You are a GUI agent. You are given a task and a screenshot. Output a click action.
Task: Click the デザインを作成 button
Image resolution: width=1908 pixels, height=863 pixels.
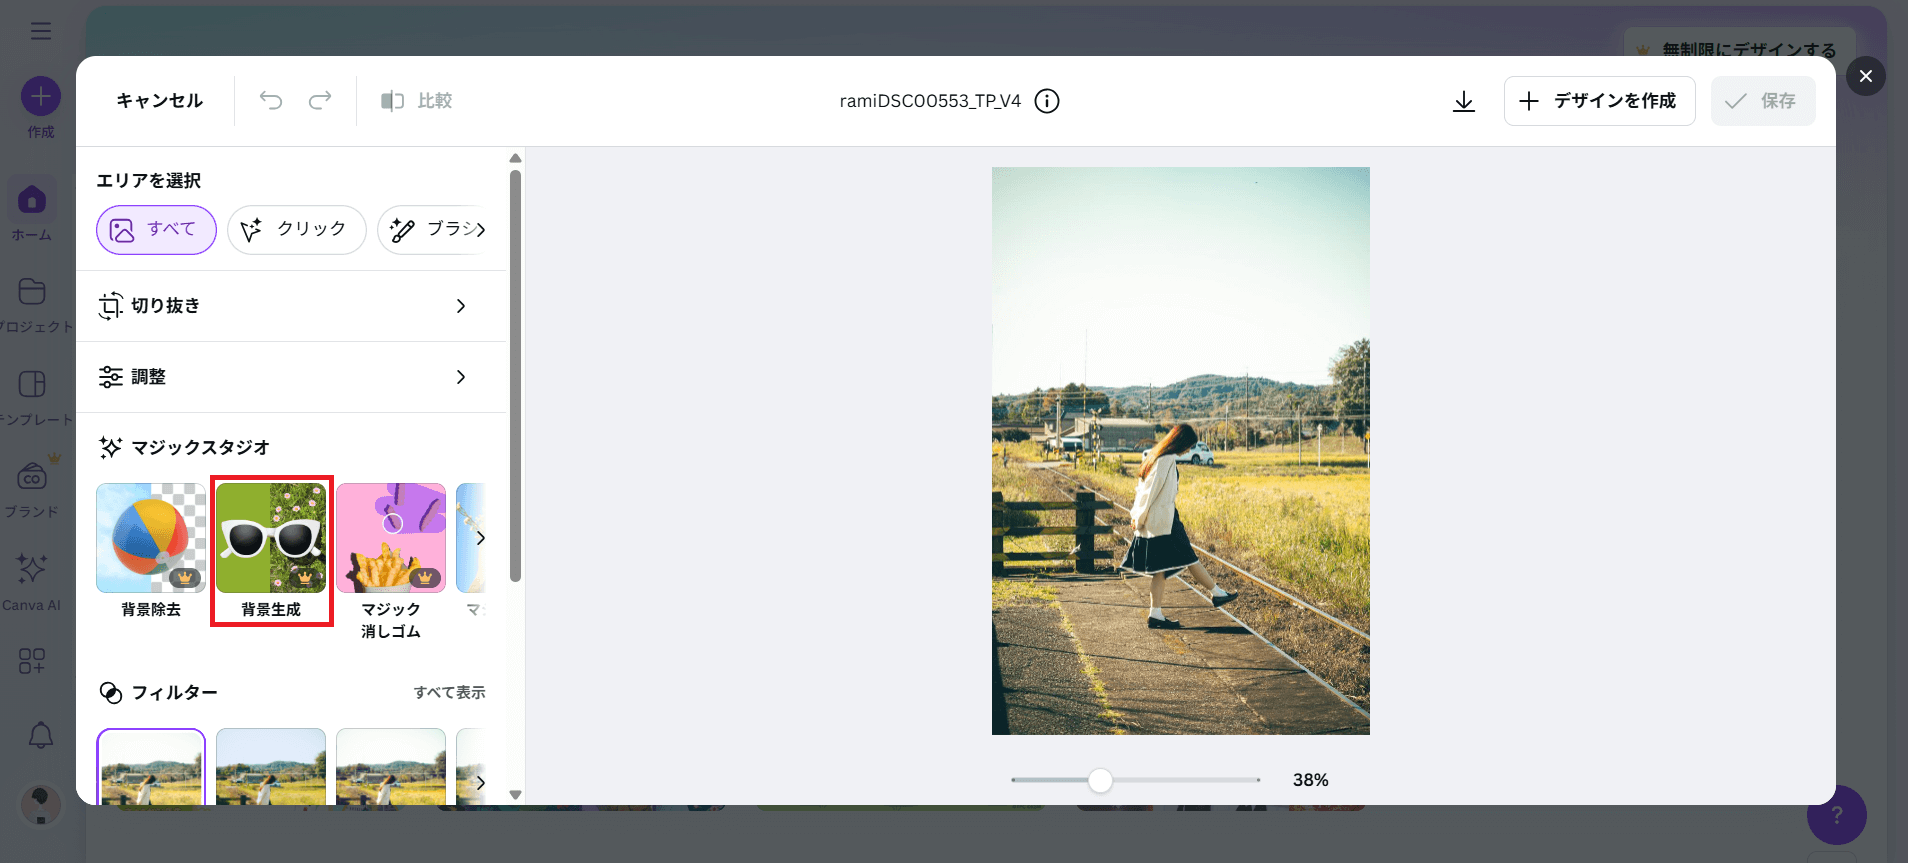point(1598,101)
